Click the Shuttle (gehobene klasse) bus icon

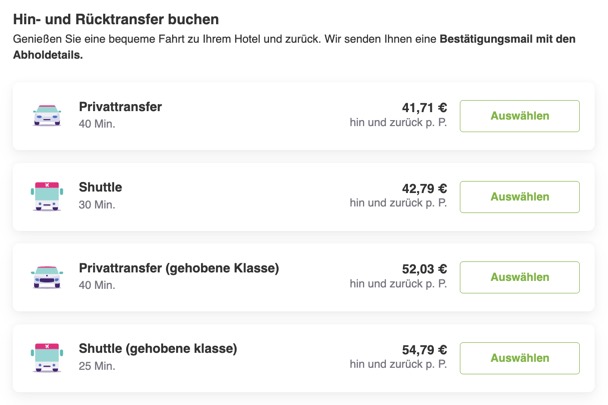47,357
